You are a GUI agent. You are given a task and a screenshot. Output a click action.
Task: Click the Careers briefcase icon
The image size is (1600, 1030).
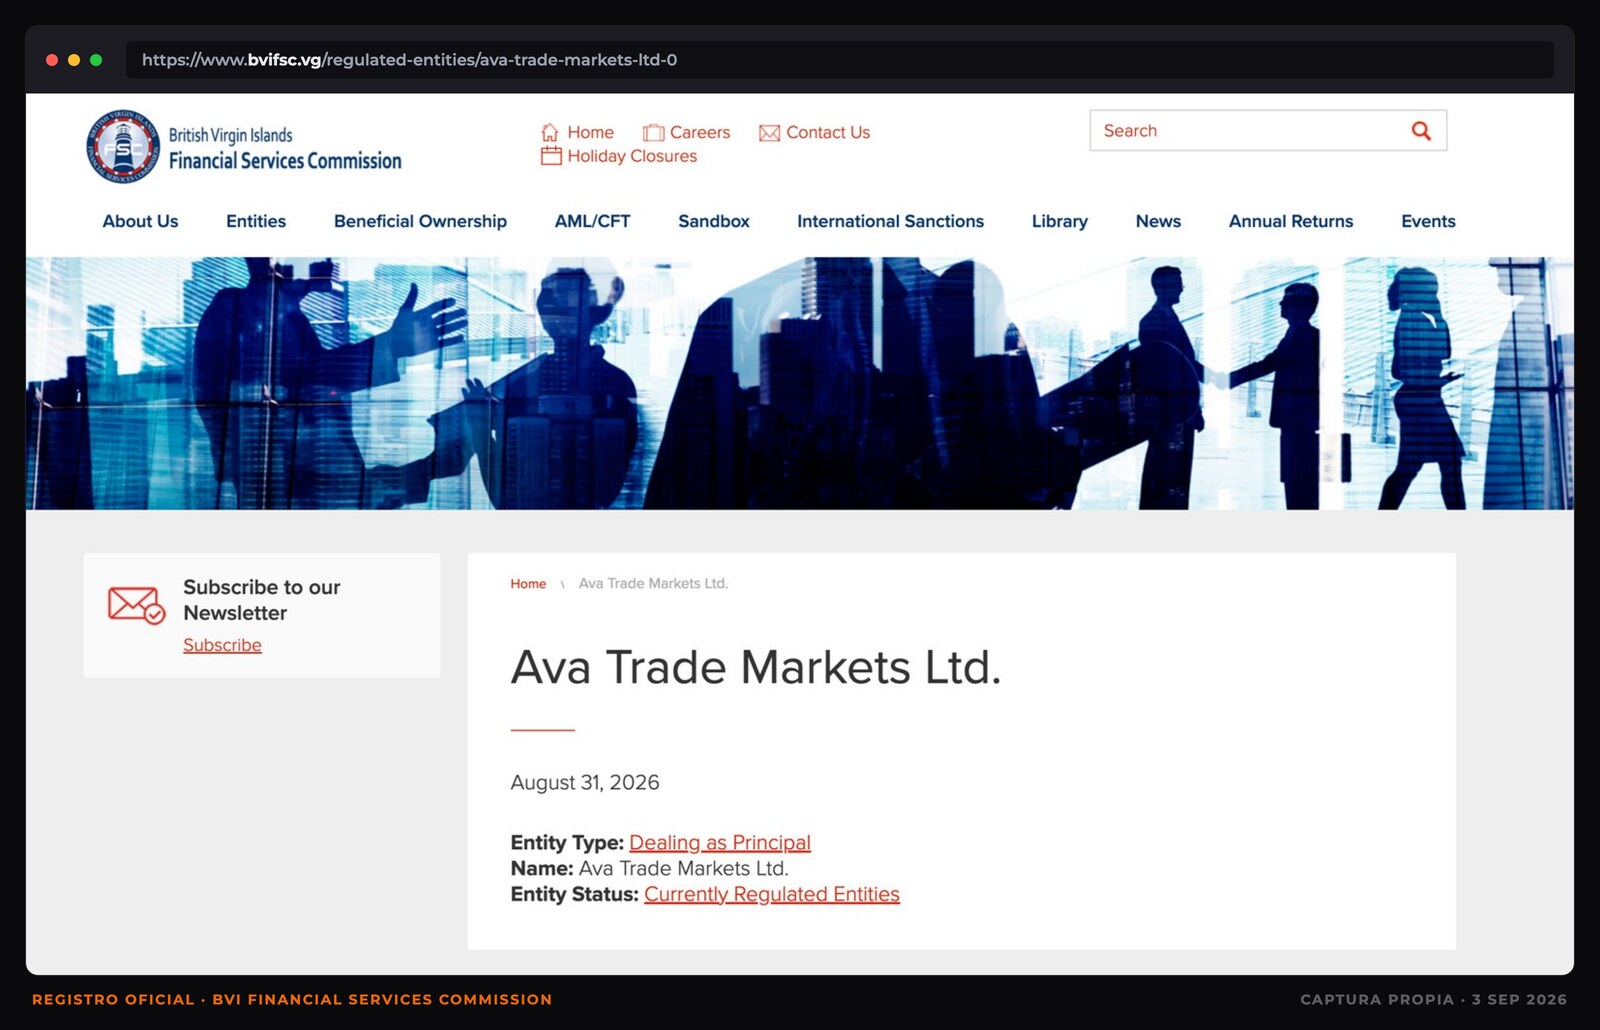[653, 132]
